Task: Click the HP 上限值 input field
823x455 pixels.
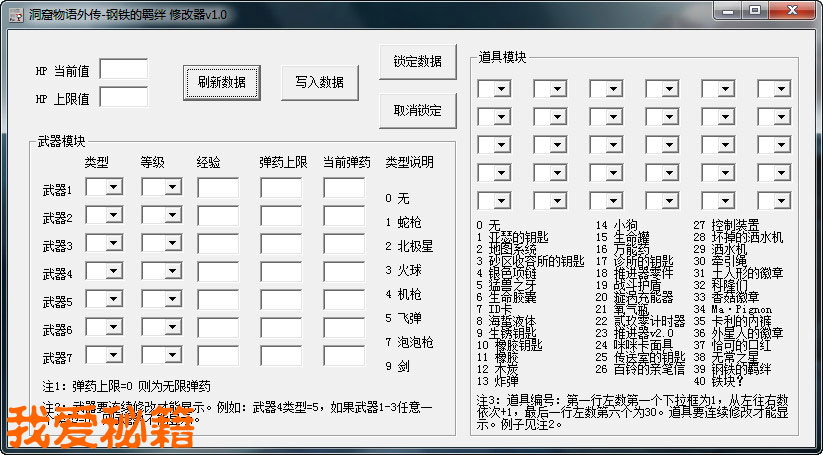Action: (x=123, y=98)
